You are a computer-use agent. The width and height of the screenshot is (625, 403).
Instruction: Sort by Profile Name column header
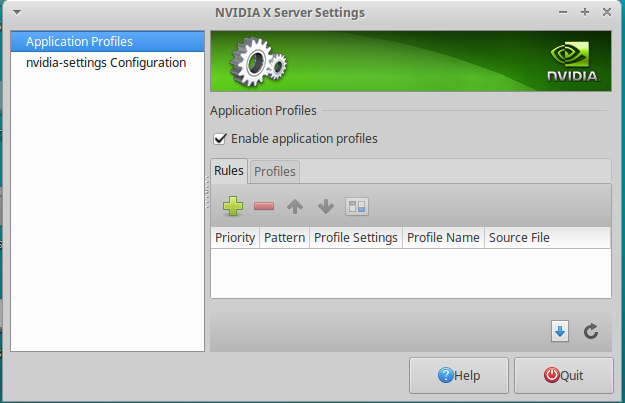(443, 238)
